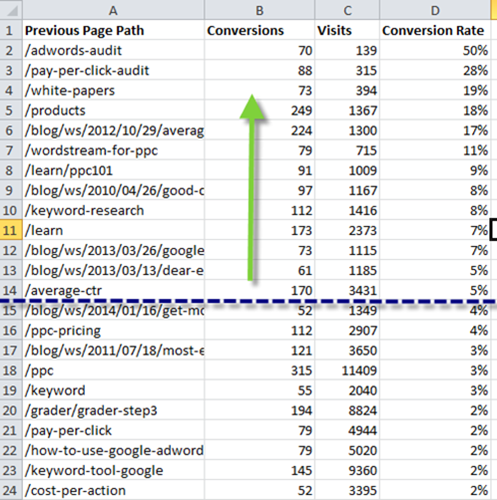
Task: Click the 28% conversion rate cell
Action: coord(435,70)
